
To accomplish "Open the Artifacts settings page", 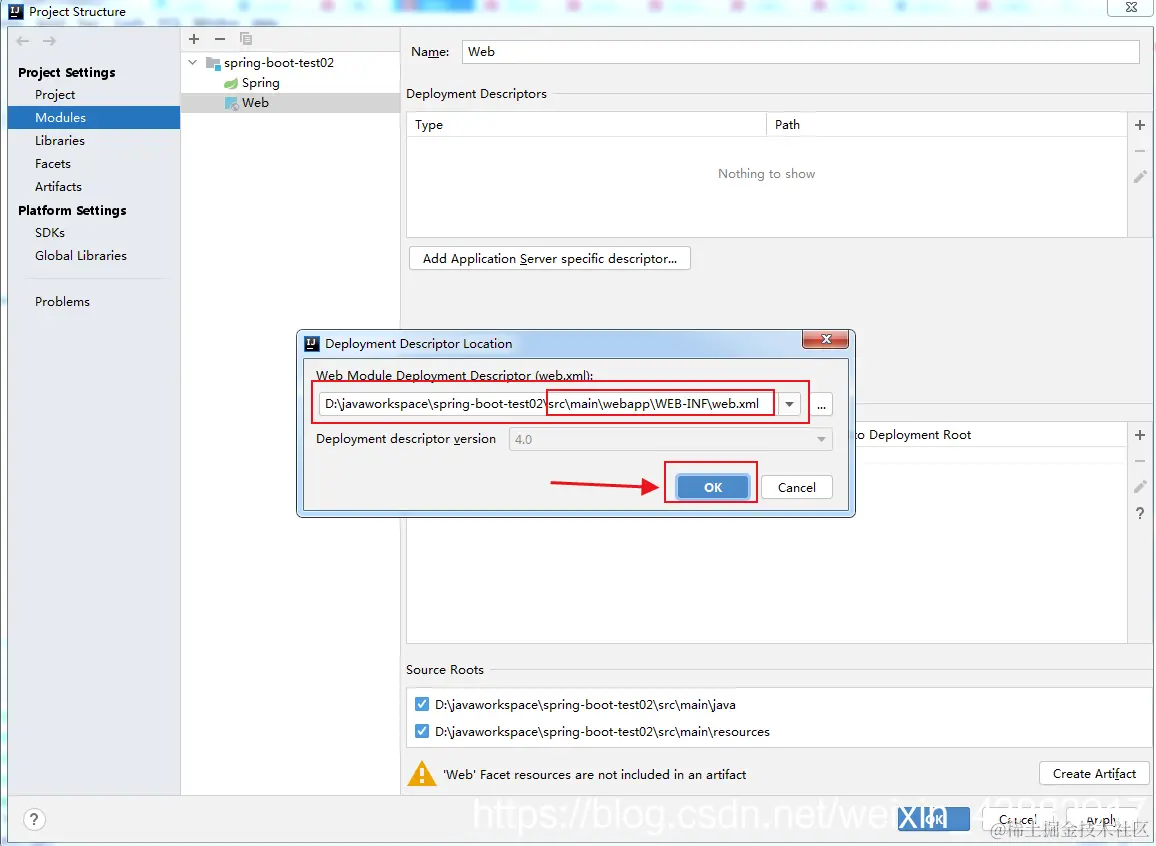I will tap(58, 186).
